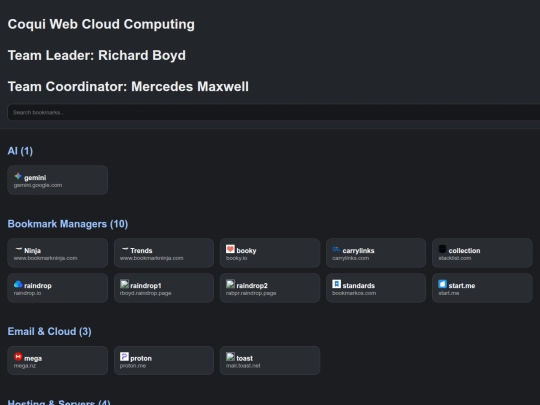This screenshot has width=540, height=405.
Task: Click the AI (1) category heading
Action: click(x=20, y=151)
